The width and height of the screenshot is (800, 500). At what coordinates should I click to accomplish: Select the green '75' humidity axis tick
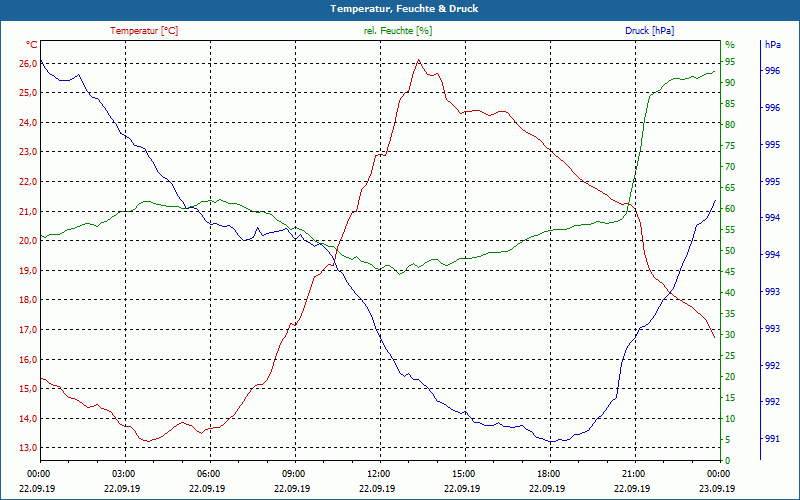[x=730, y=146]
